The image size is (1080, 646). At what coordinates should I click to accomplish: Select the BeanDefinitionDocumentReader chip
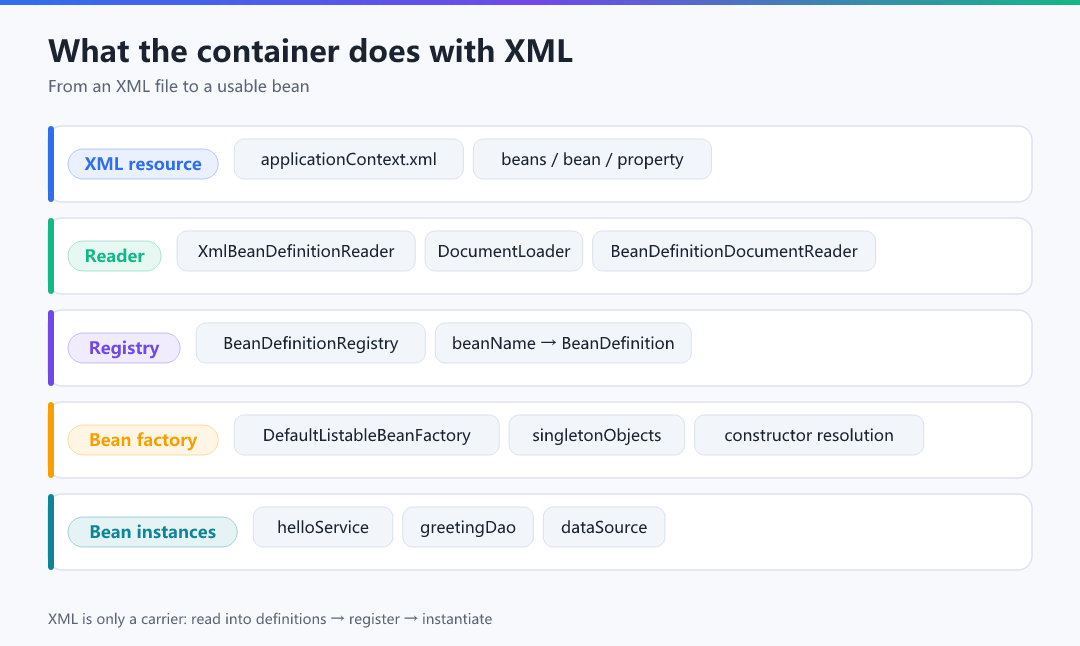(734, 251)
